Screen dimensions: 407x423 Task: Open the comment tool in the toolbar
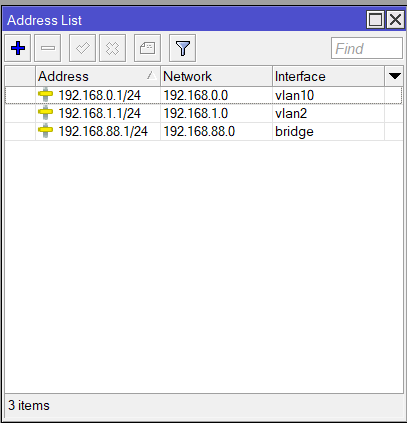click(147, 48)
